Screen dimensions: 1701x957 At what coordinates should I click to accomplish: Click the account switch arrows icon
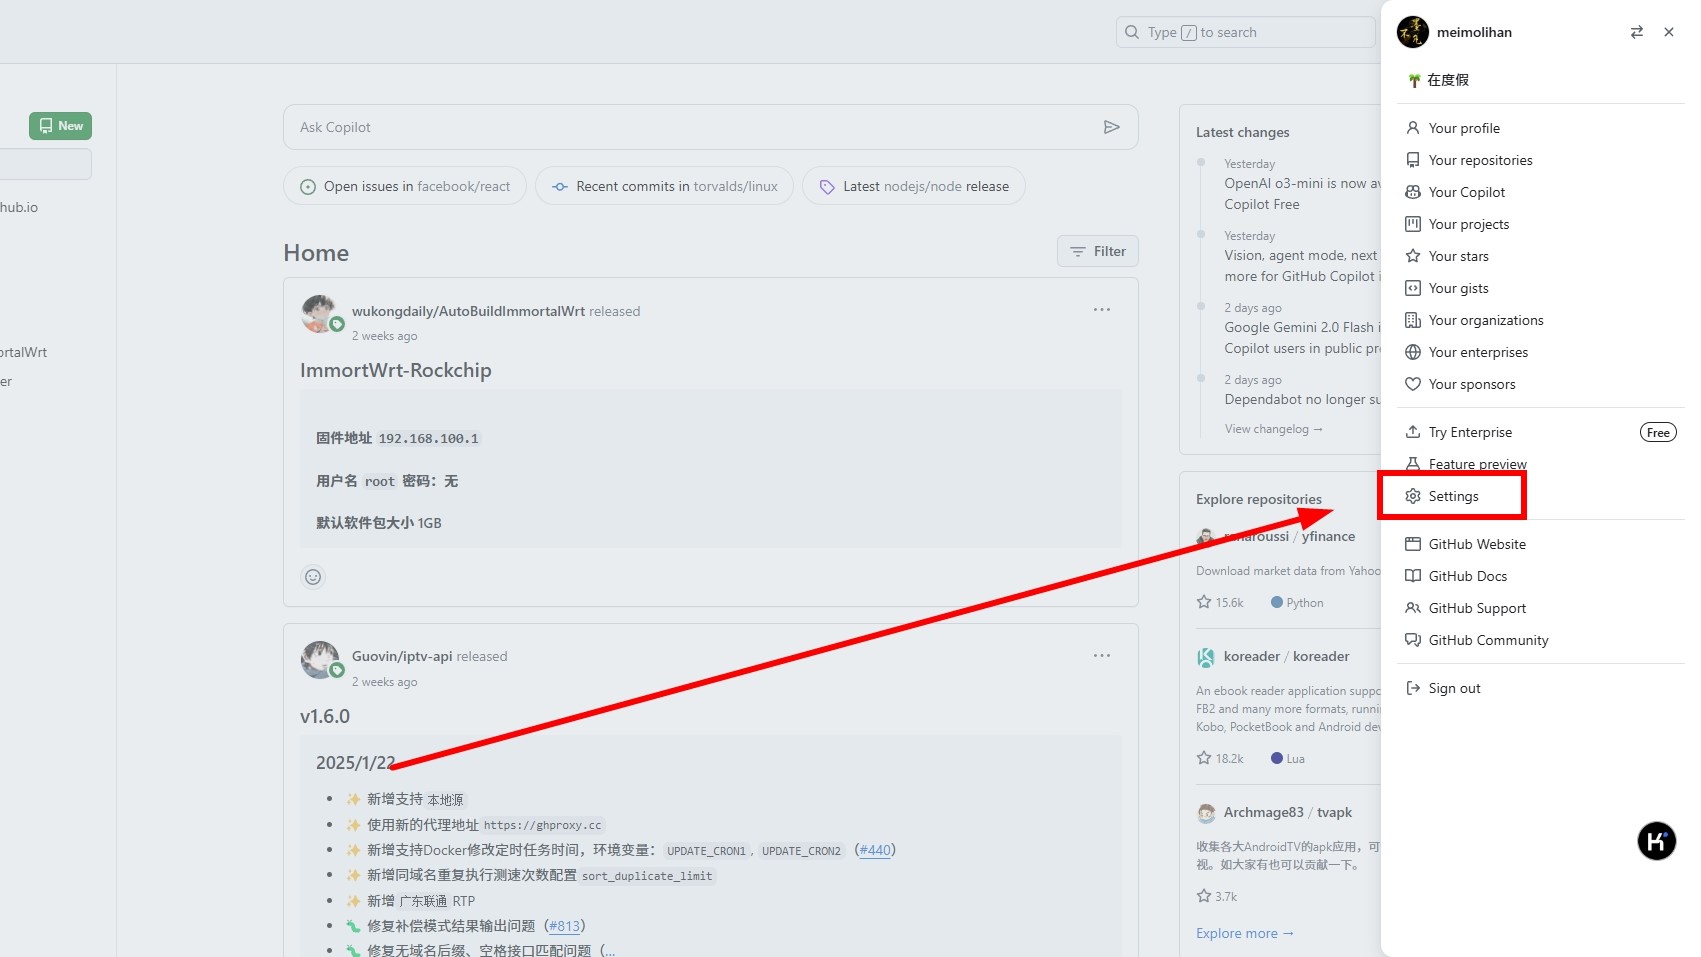[1637, 32]
